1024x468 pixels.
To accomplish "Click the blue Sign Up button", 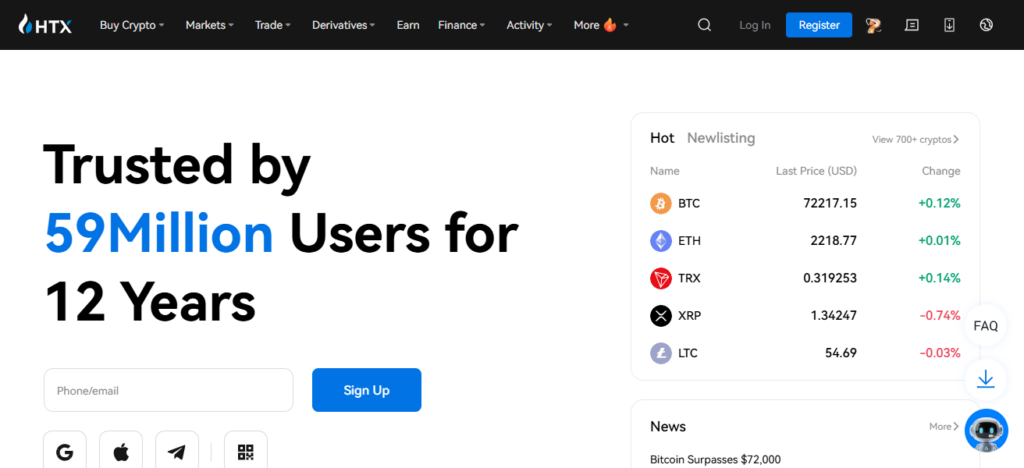I will pos(366,390).
